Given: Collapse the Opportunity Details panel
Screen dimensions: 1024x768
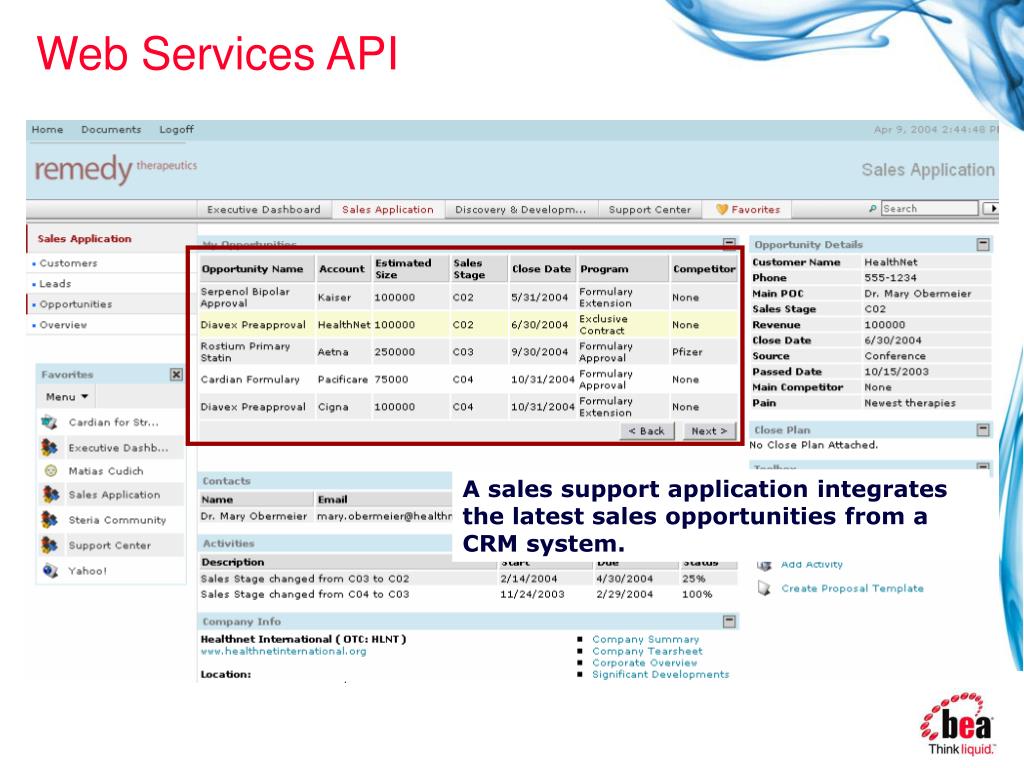Looking at the screenshot, I should (x=983, y=244).
